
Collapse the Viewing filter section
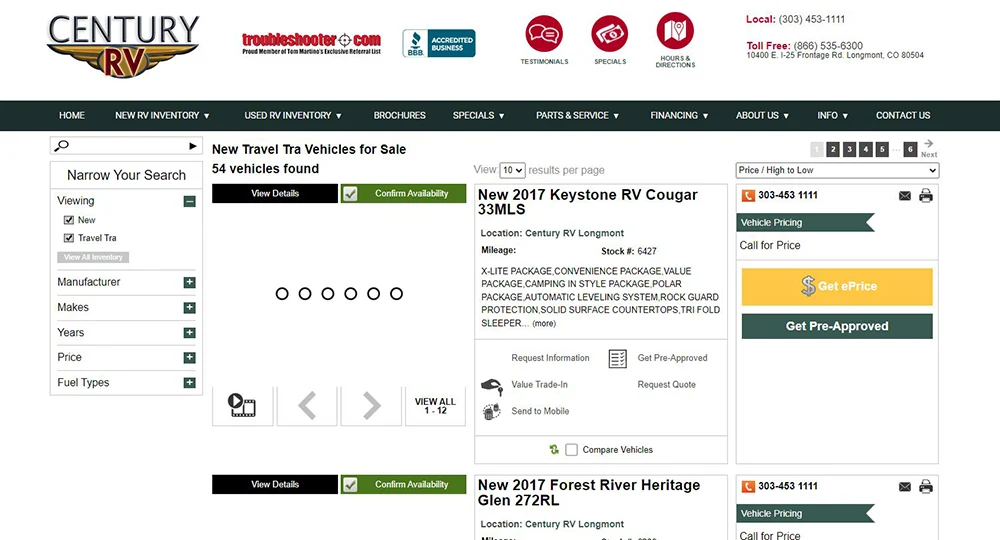(x=189, y=201)
